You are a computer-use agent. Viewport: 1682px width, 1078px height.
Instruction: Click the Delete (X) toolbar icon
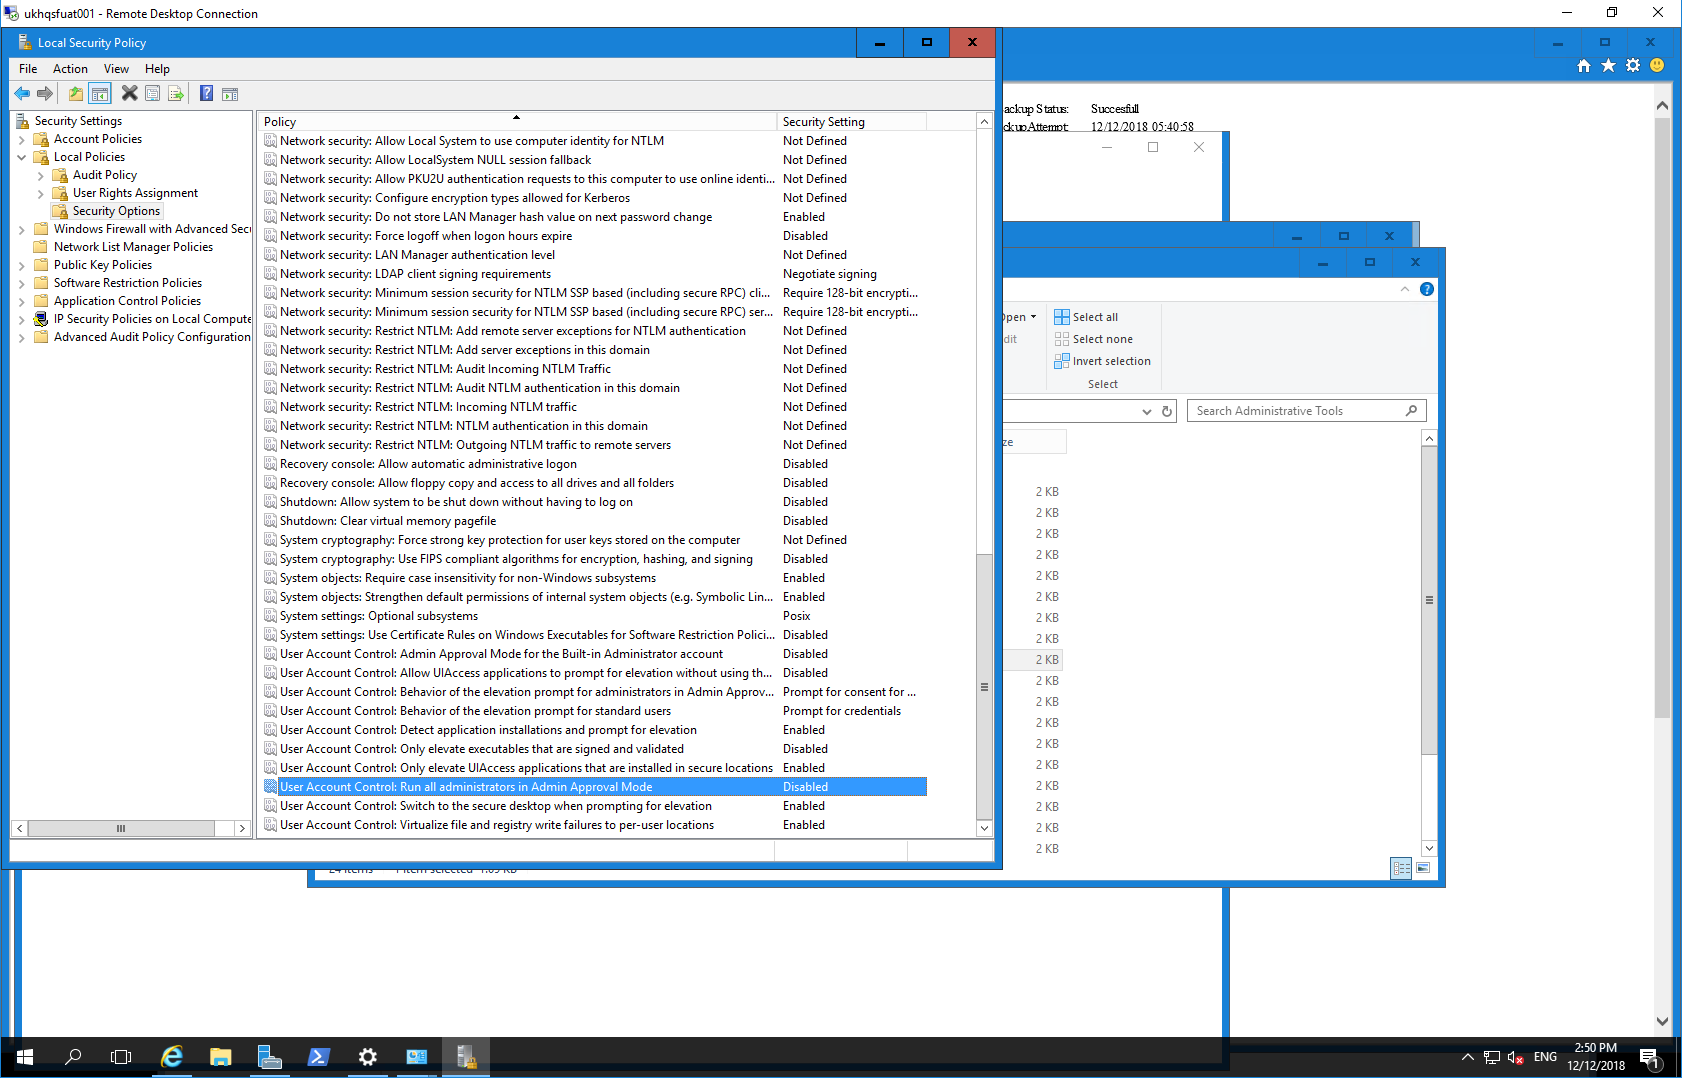(129, 93)
